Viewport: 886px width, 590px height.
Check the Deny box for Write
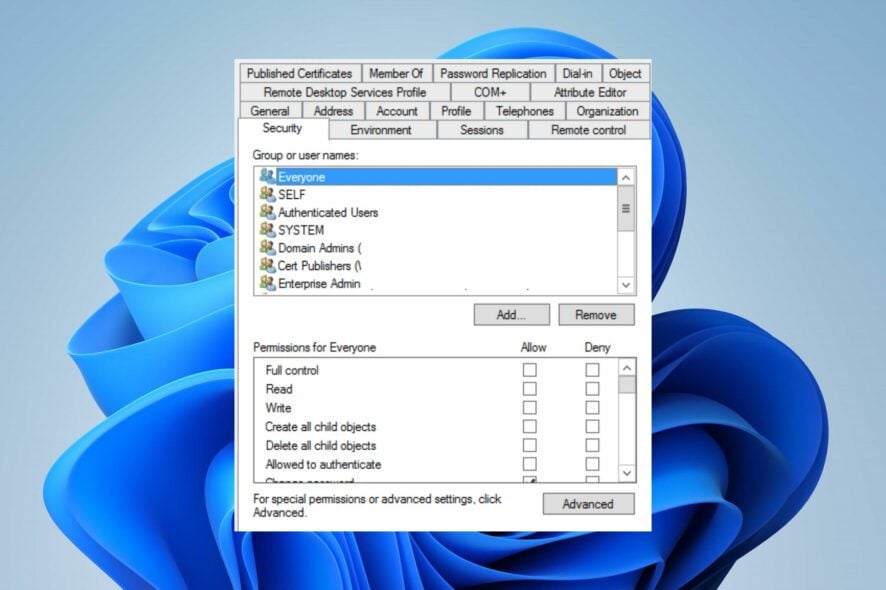592,407
